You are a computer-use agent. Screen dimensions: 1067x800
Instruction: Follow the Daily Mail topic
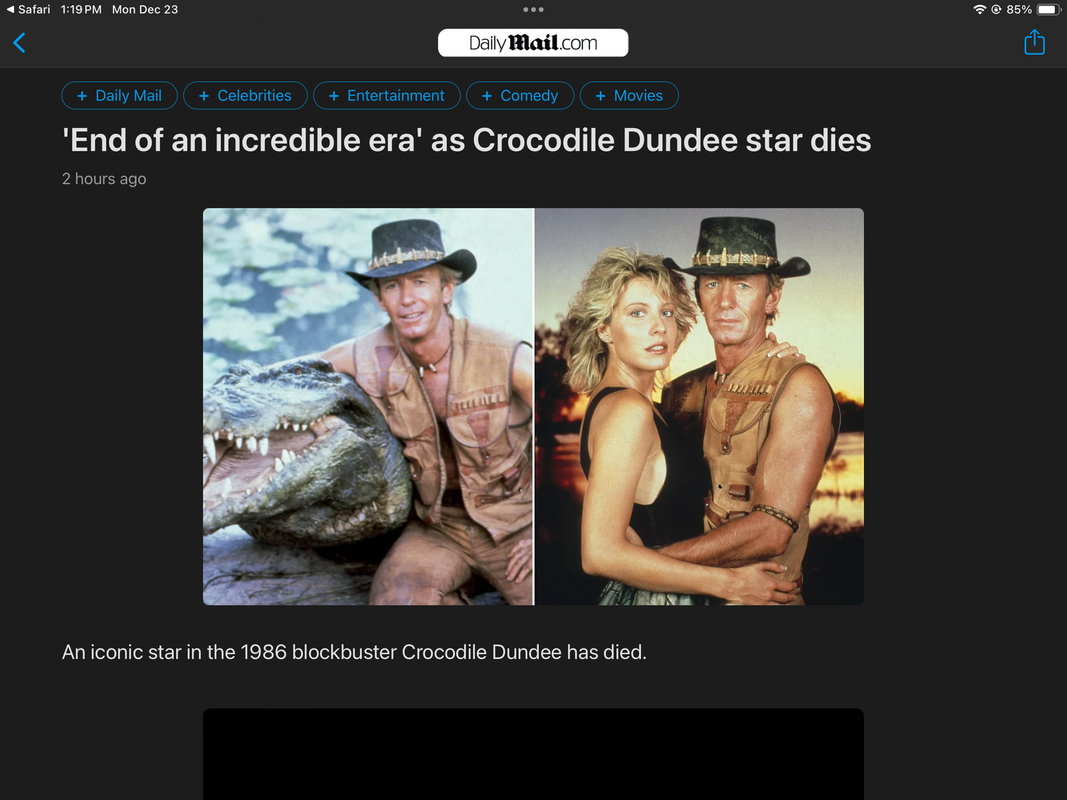point(119,96)
